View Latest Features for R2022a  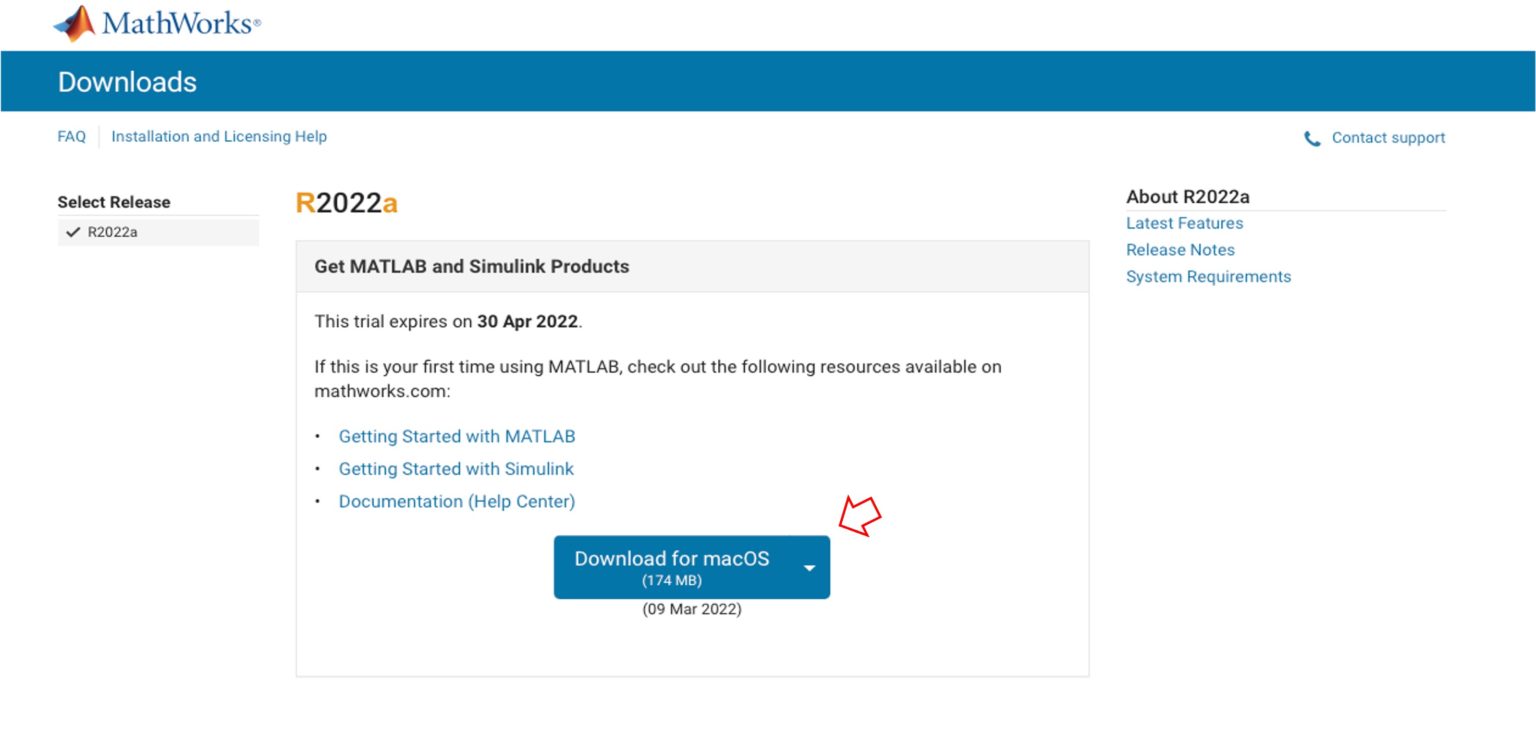1184,223
